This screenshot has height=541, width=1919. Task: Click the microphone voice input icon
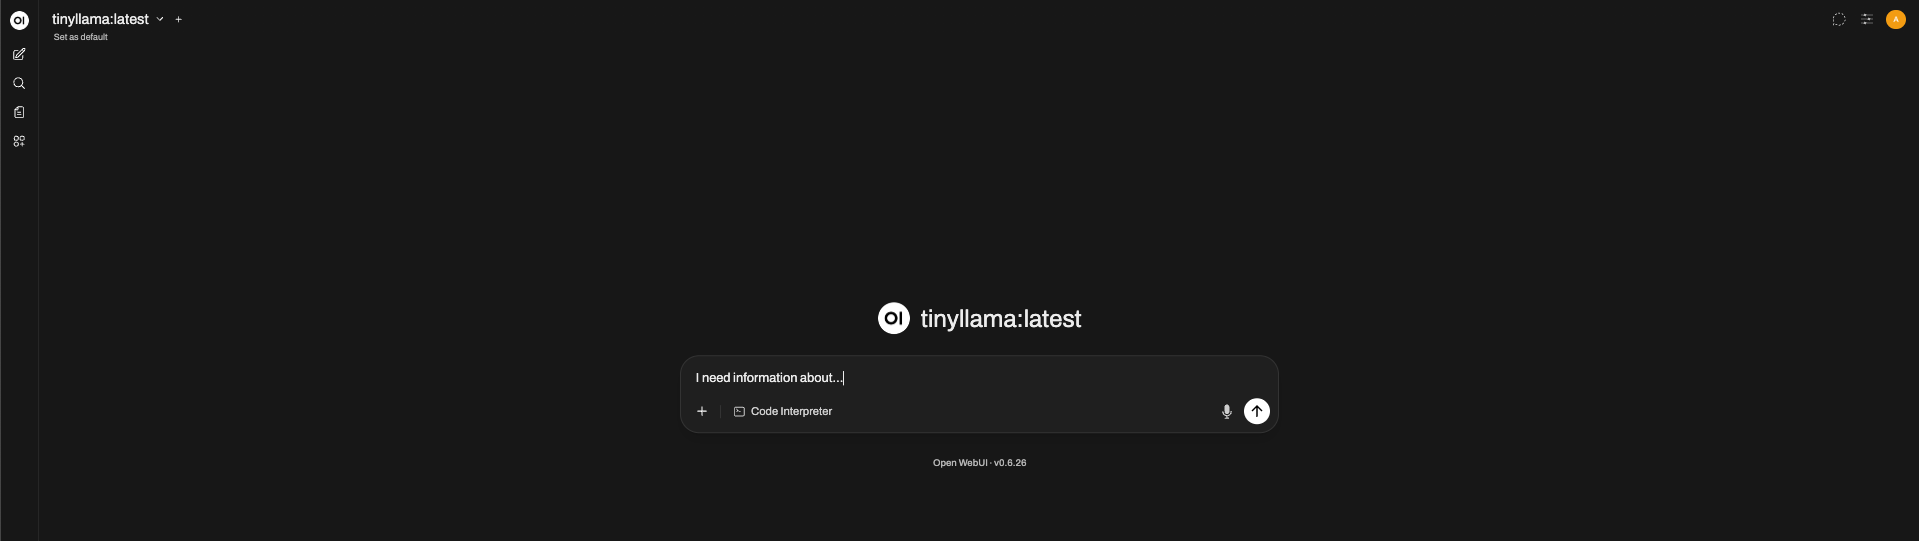point(1226,412)
